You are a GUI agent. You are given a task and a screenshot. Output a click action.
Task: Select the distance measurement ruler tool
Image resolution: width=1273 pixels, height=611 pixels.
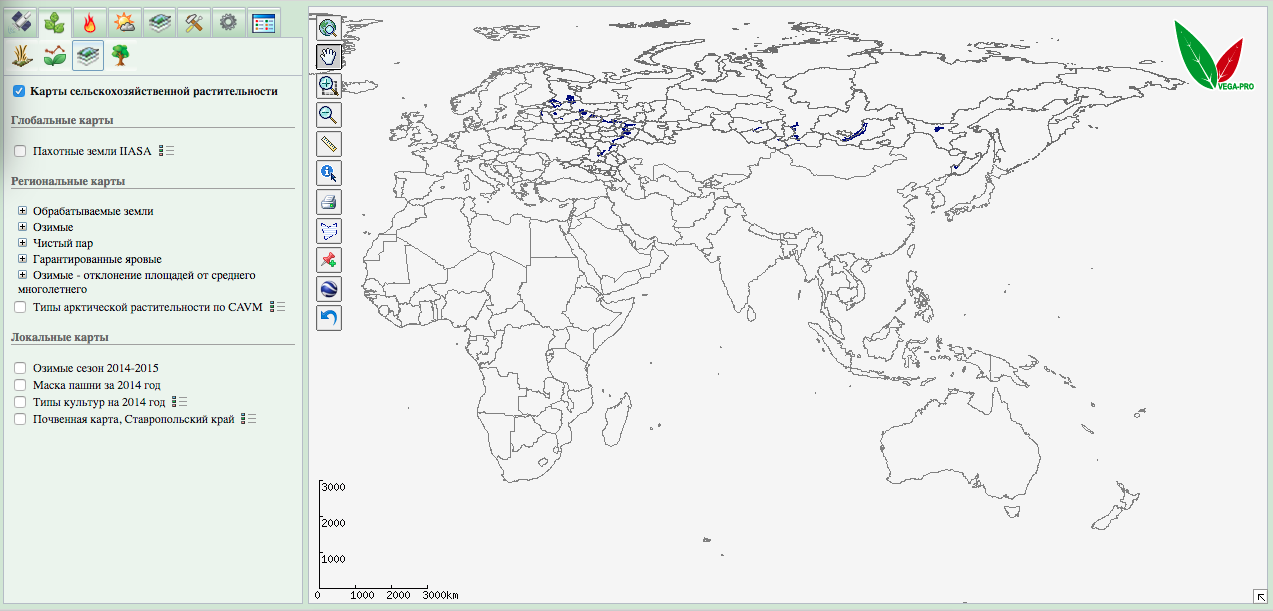pyautogui.click(x=329, y=143)
